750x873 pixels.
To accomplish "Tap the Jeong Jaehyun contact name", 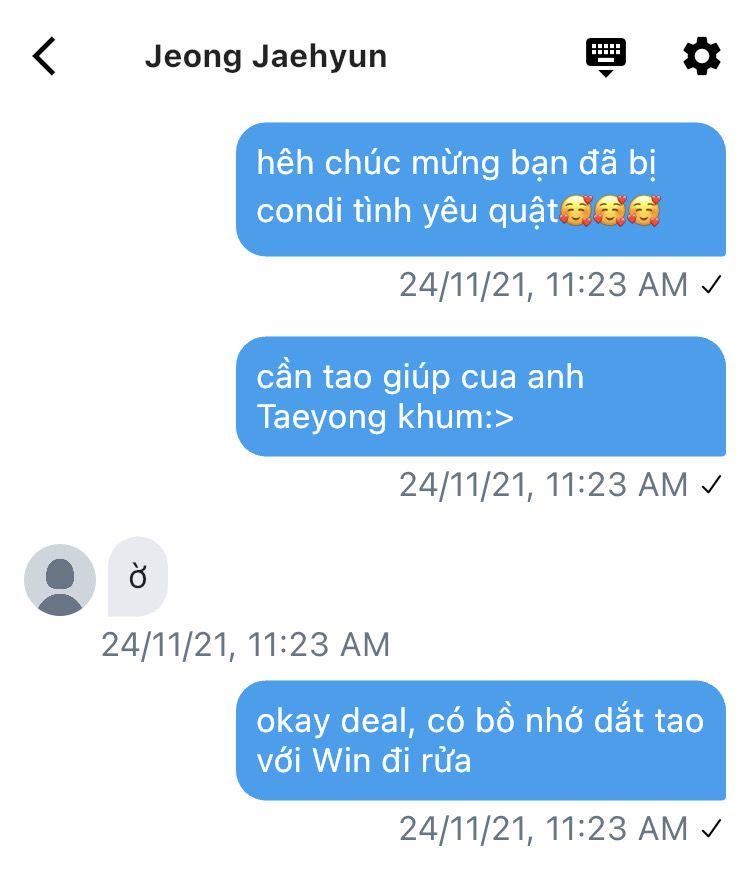I will (266, 57).
